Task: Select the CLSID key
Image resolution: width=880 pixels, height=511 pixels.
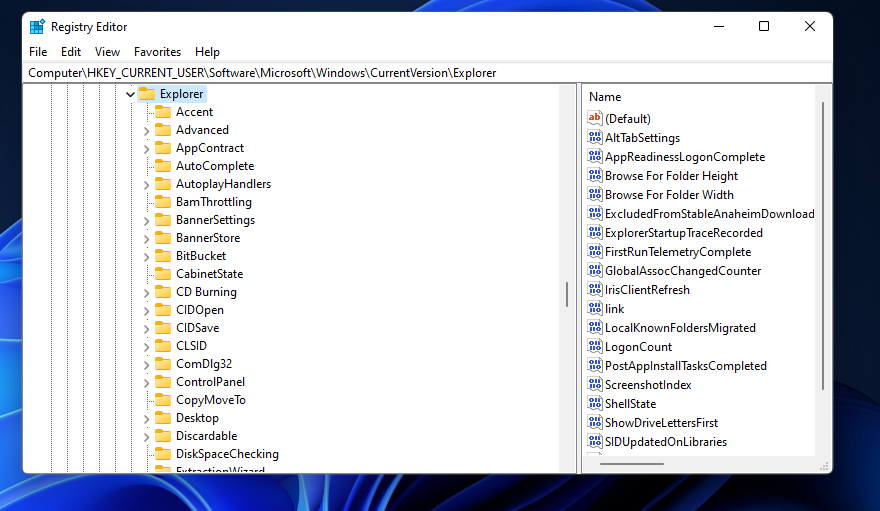Action: pyautogui.click(x=191, y=346)
